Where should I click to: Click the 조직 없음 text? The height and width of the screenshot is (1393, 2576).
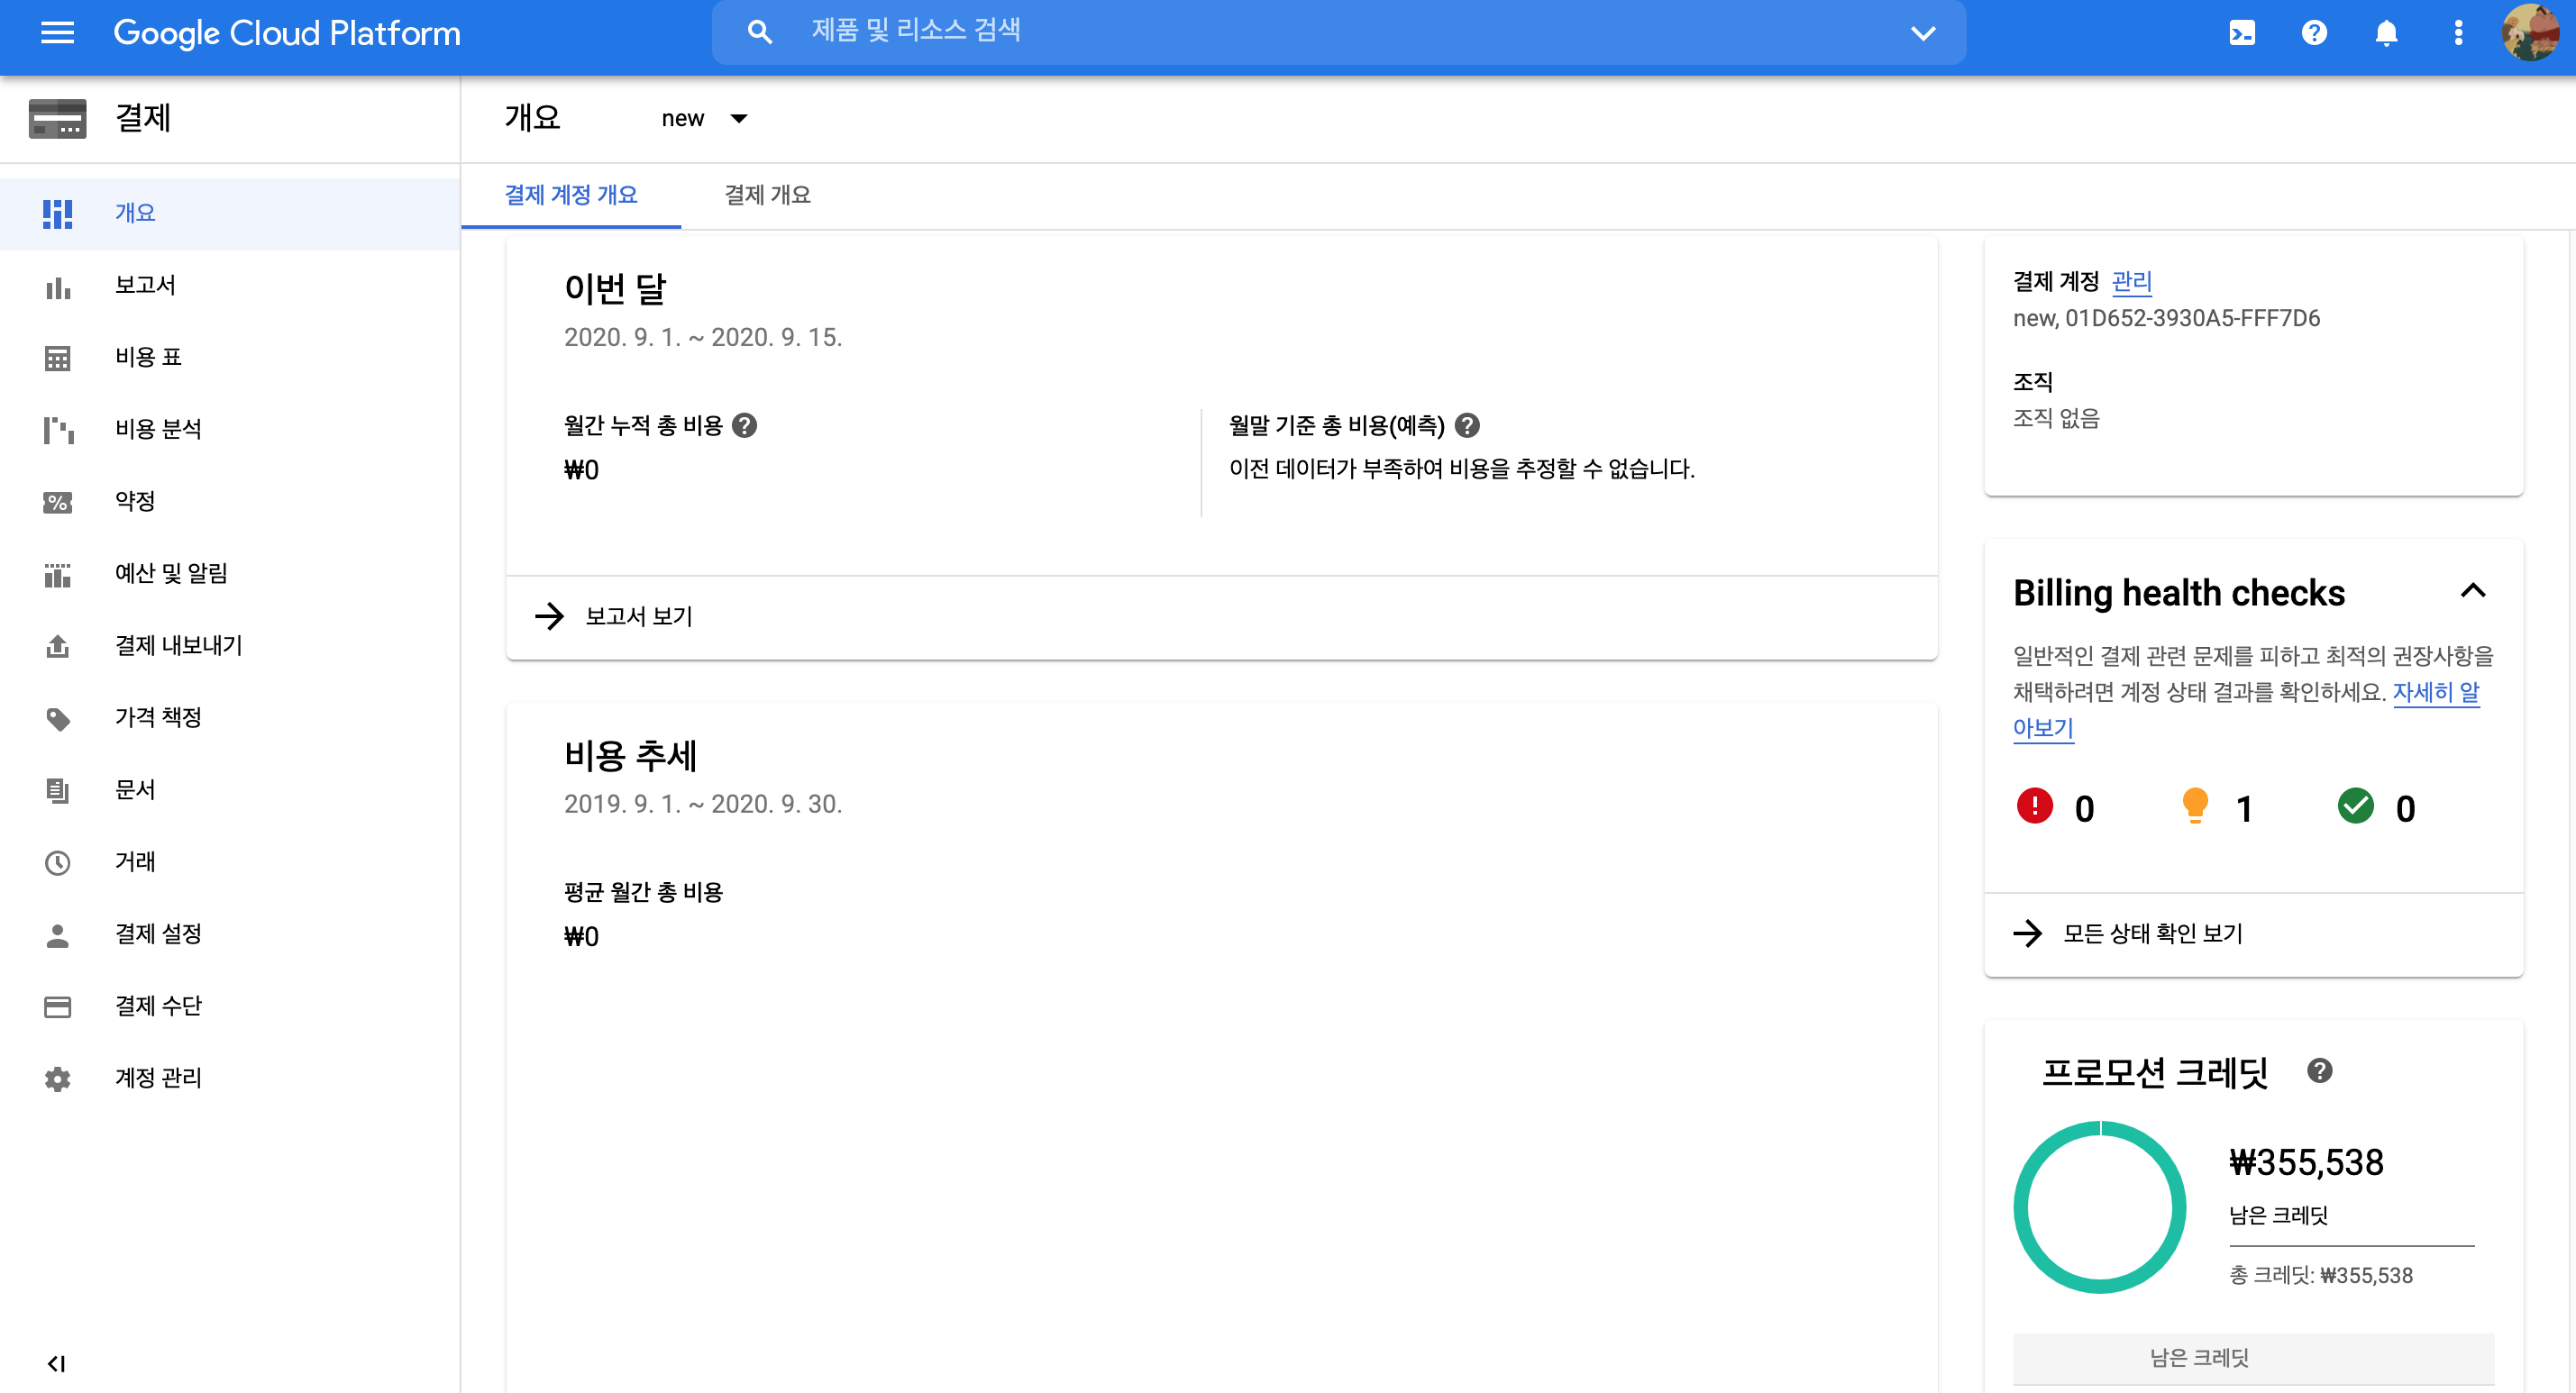tap(2056, 418)
